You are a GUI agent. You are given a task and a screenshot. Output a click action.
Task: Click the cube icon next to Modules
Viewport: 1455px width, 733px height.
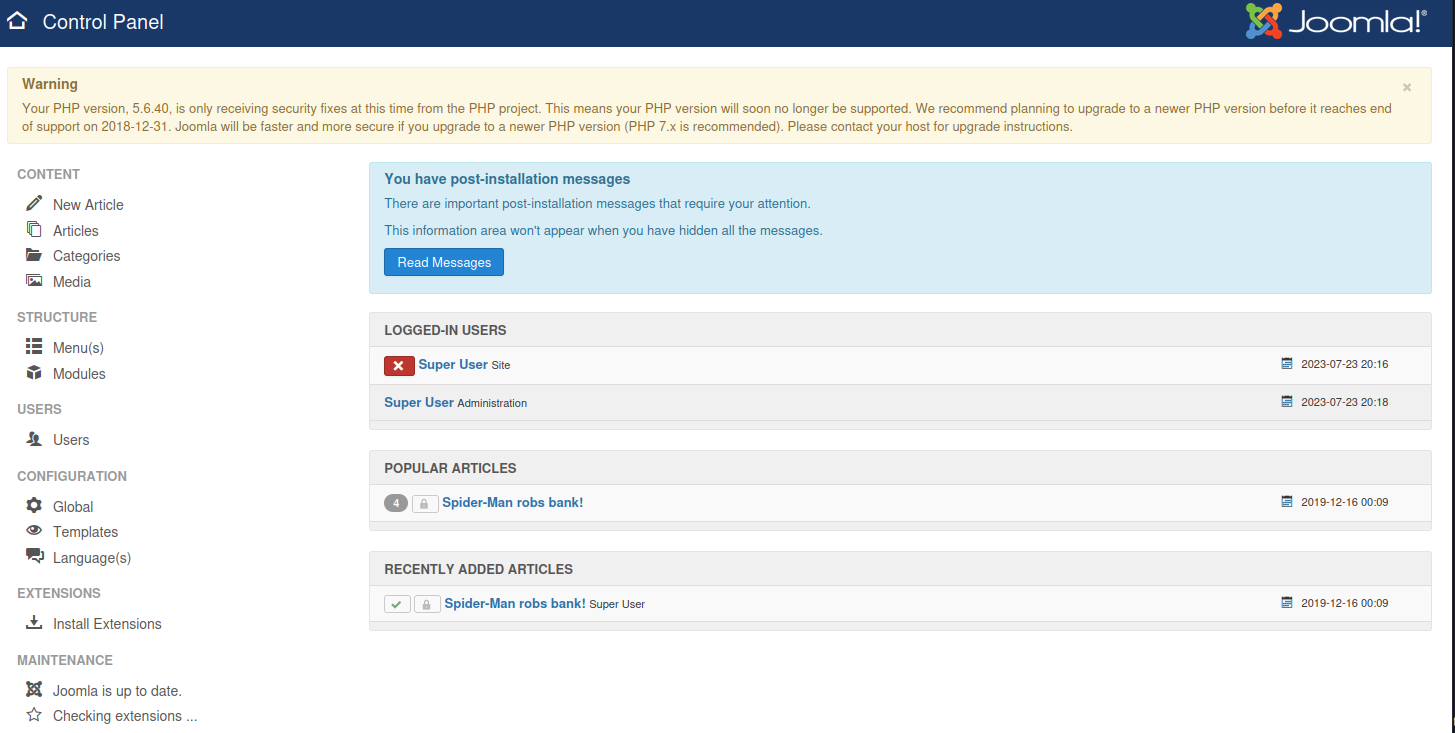(34, 373)
